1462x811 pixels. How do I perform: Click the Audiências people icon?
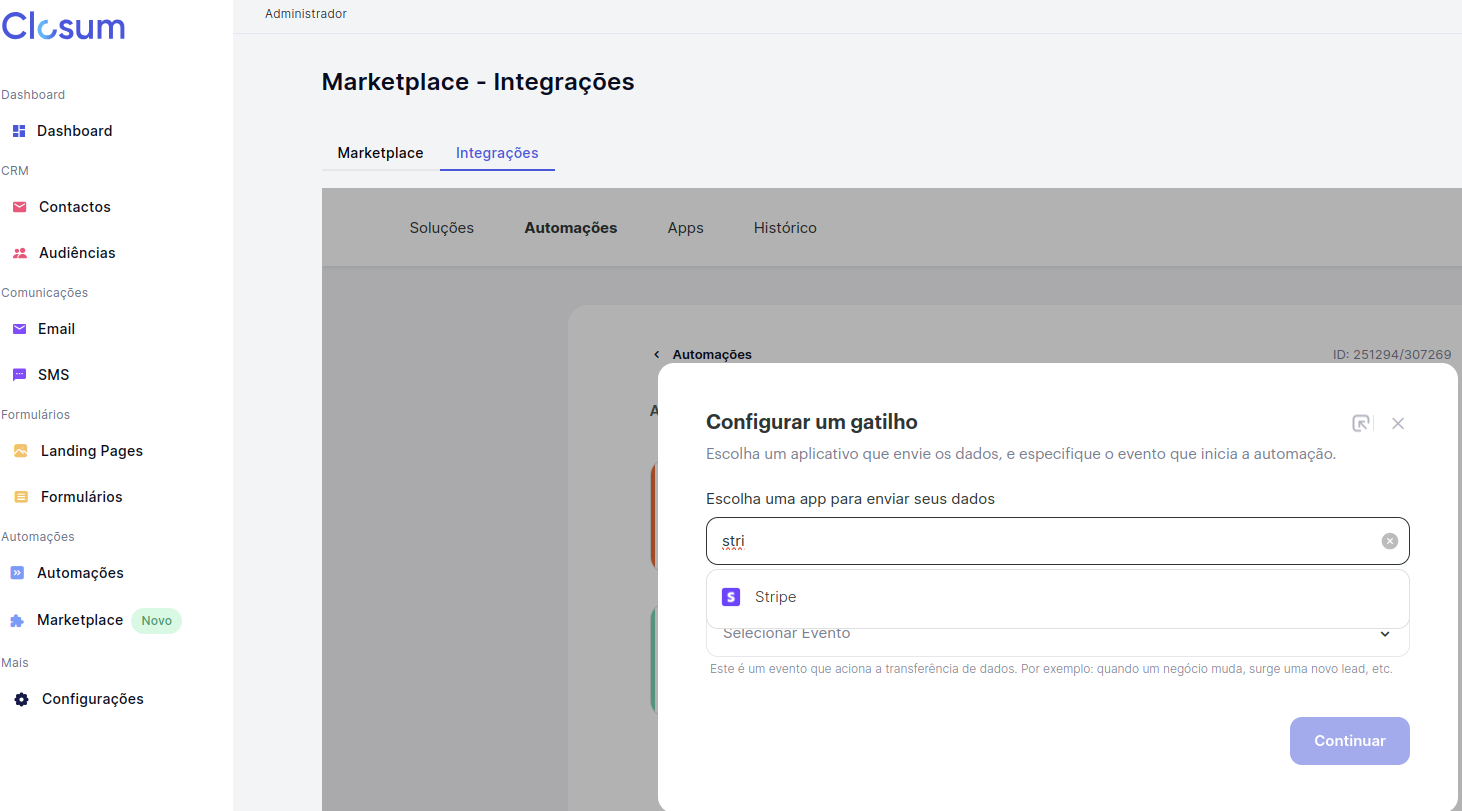(19, 253)
